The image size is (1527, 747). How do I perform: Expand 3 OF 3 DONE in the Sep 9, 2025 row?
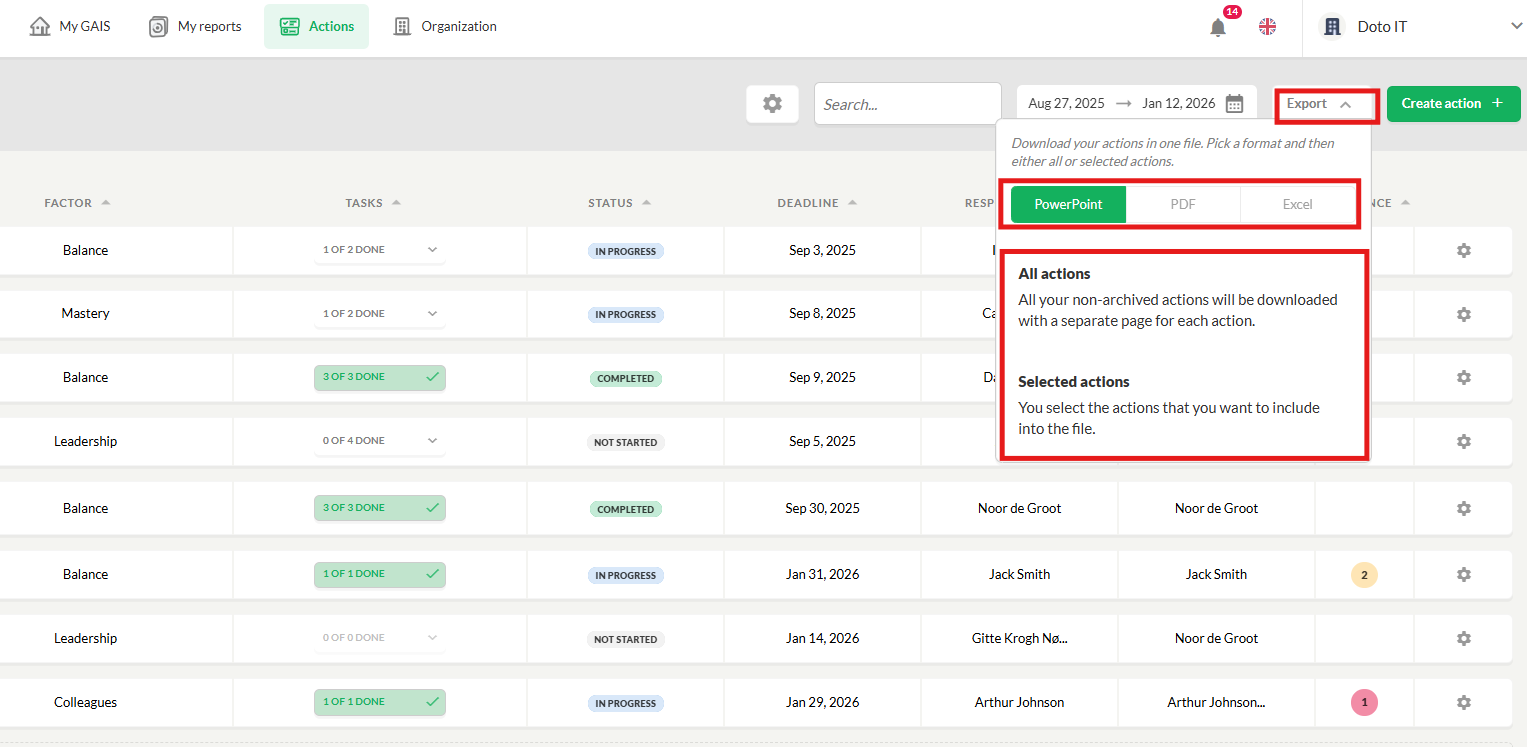click(x=380, y=378)
